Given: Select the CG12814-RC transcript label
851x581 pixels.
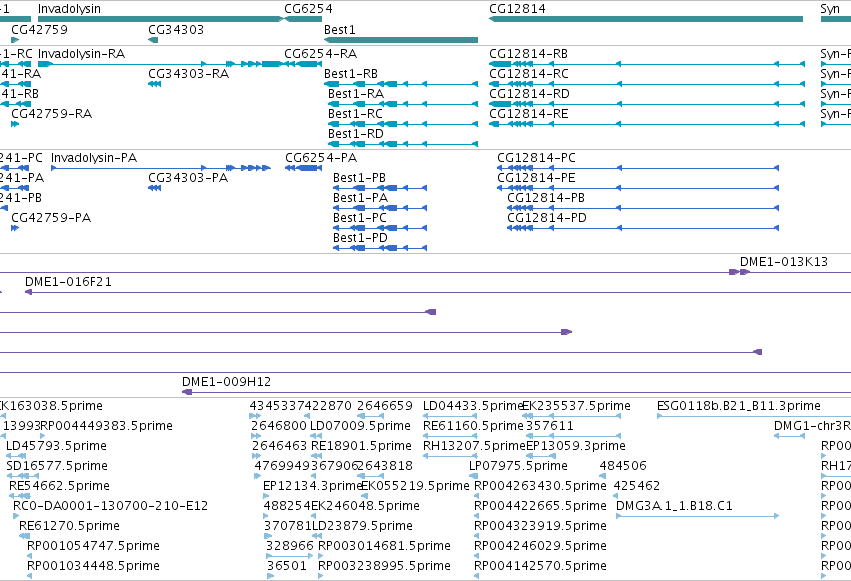Looking at the screenshot, I should tap(529, 74).
